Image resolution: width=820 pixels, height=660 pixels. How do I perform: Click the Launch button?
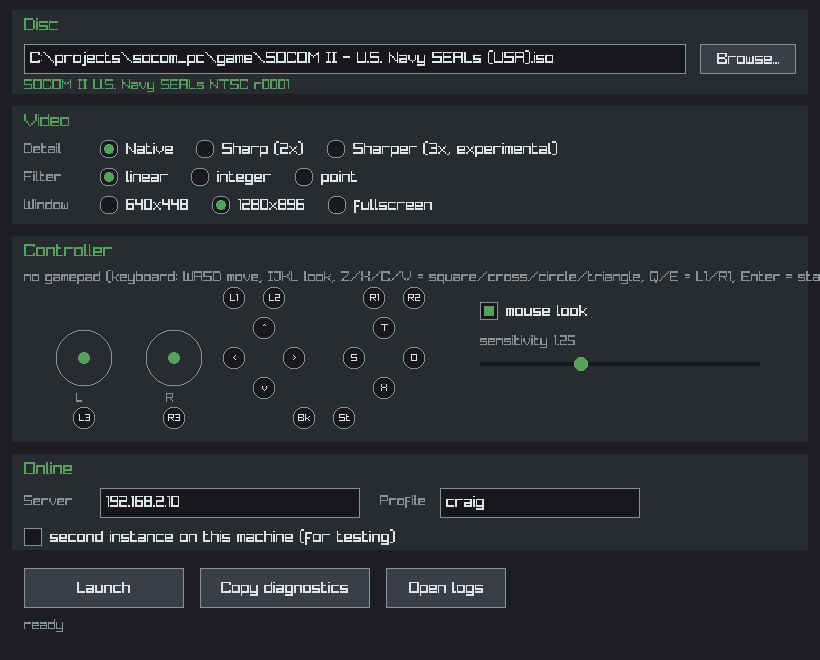104,588
